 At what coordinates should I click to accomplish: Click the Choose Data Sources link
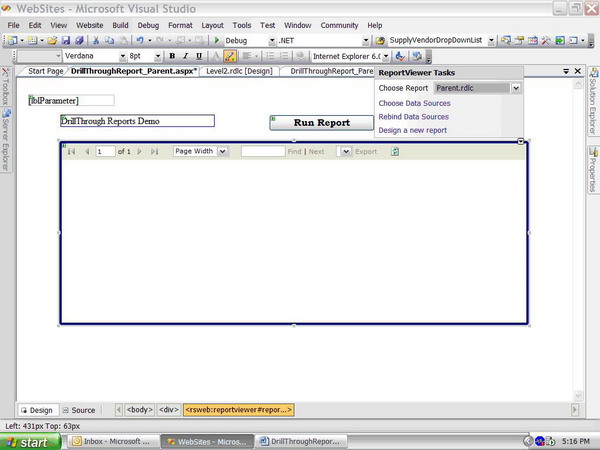414,103
